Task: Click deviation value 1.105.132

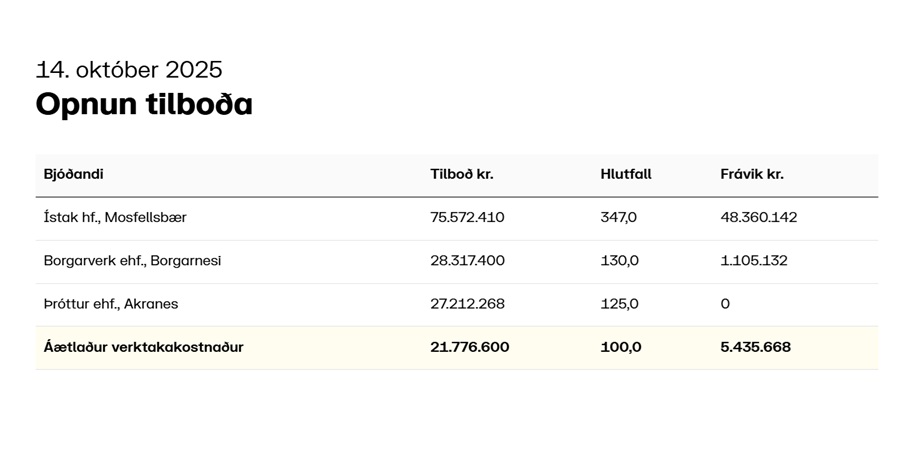Action: [x=754, y=261]
